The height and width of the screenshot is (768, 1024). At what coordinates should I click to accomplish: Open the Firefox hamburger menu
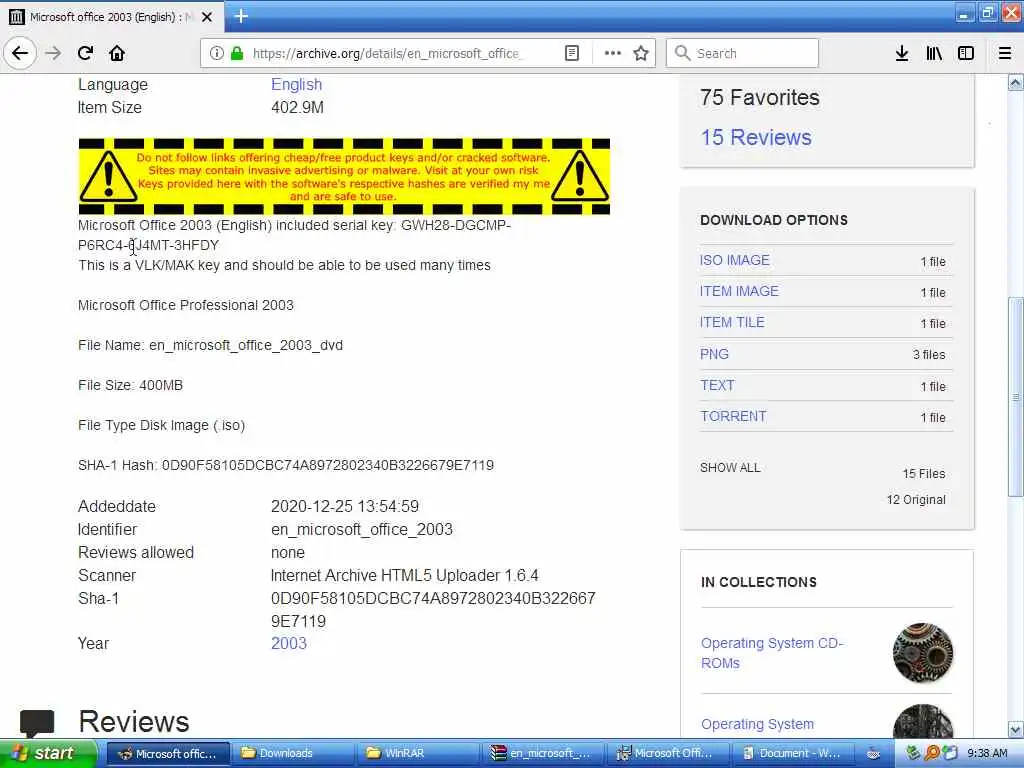pyautogui.click(x=1005, y=53)
